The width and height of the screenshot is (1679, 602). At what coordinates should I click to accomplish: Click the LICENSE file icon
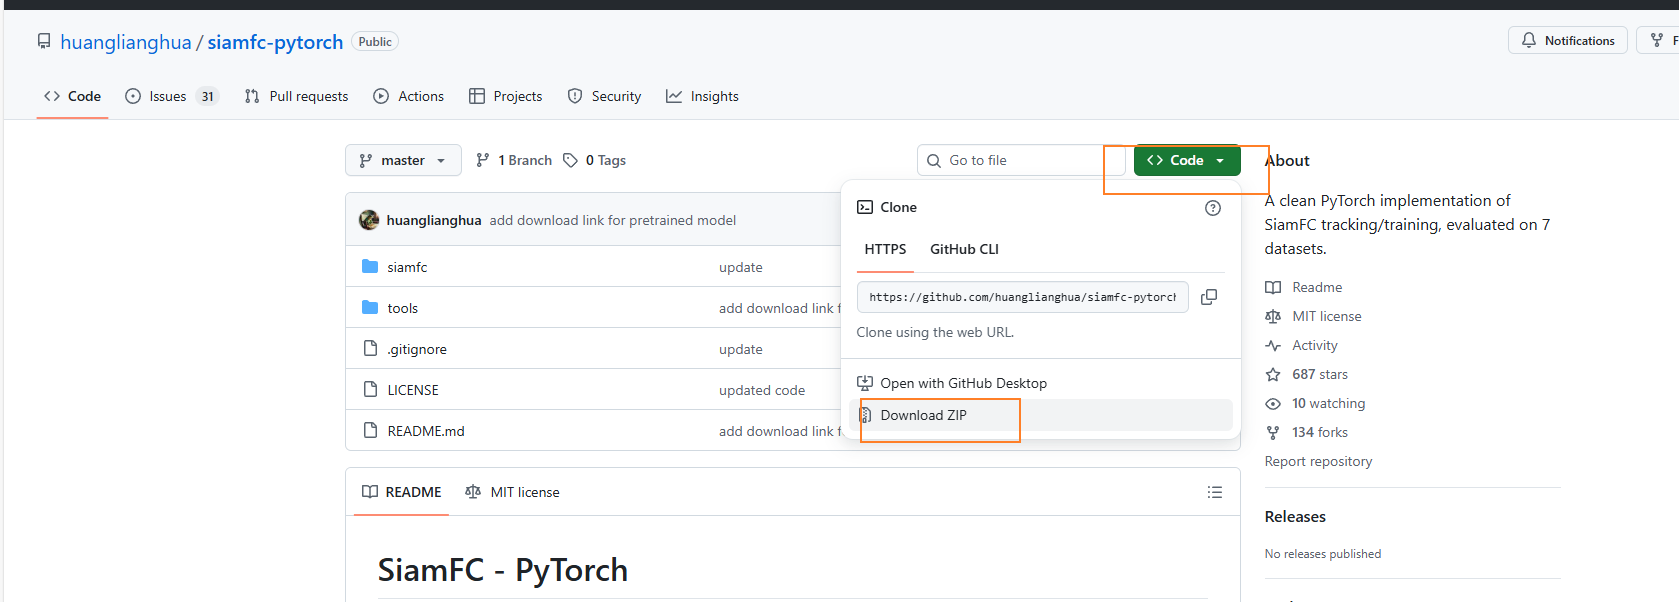click(370, 389)
